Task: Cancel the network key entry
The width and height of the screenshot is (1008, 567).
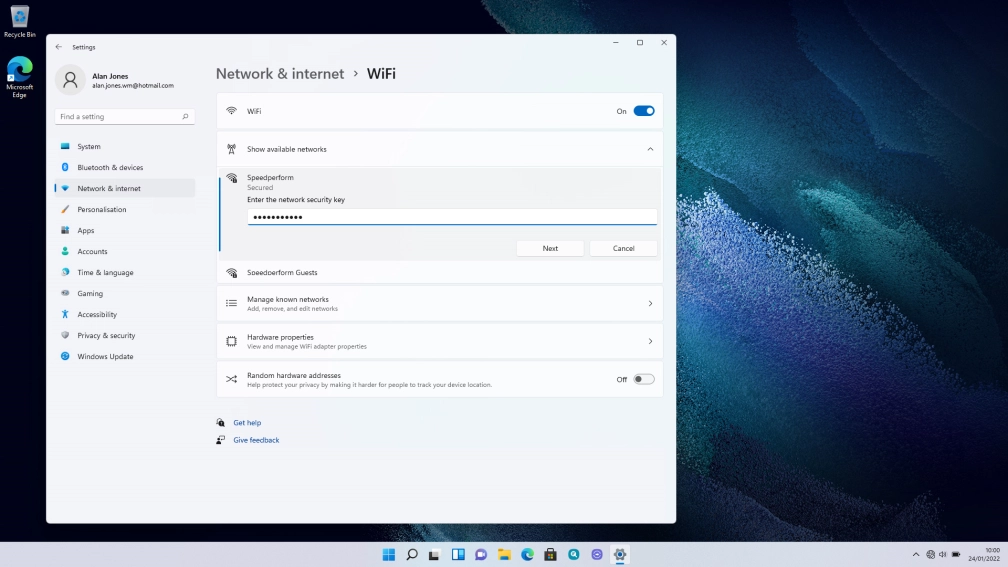Action: [623, 248]
